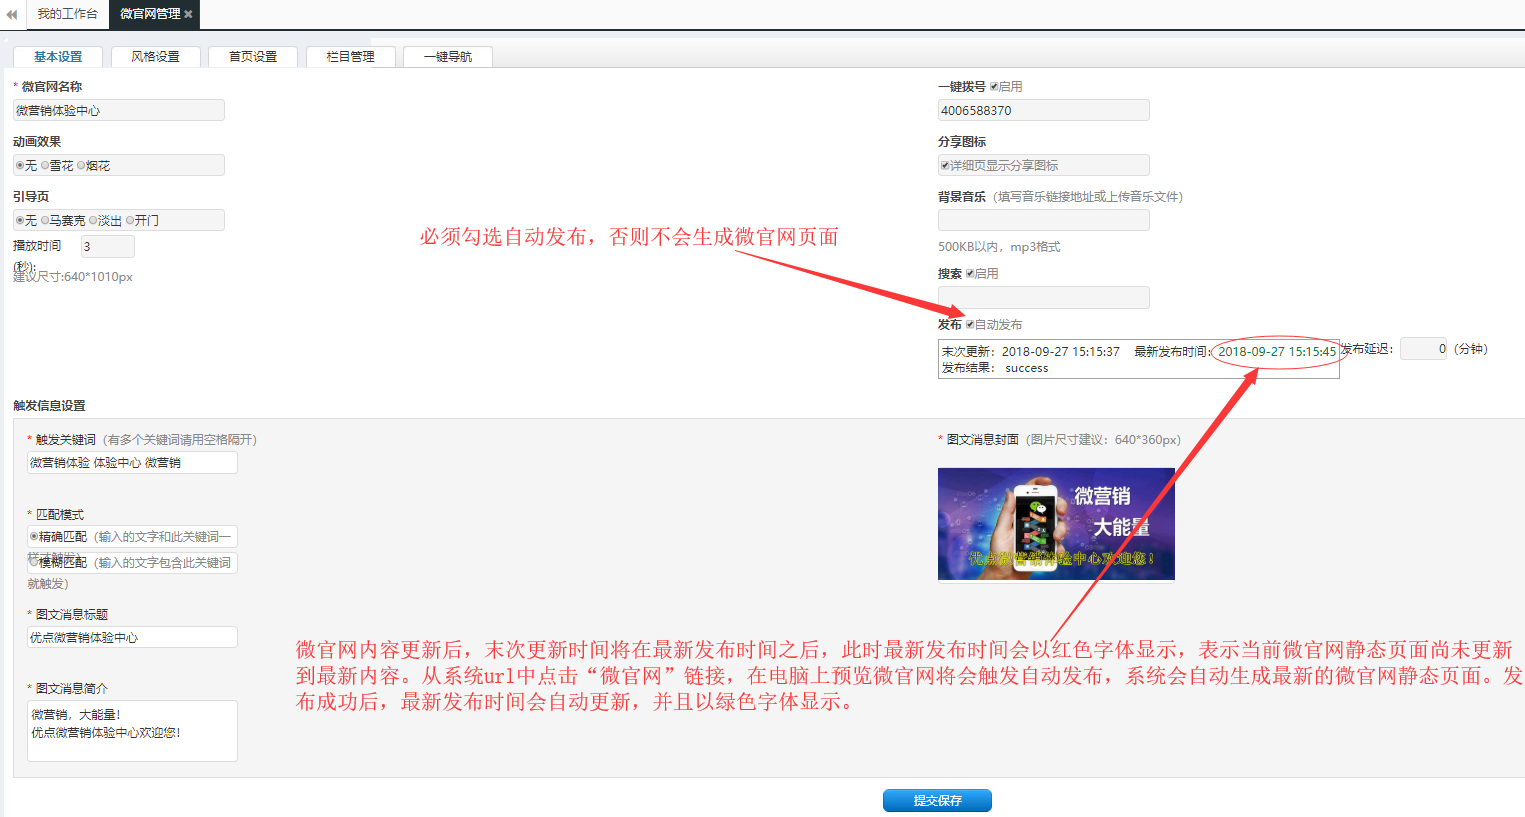1525x817 pixels.
Task: Toggle the 自动发布 checkbox
Action: coord(970,325)
